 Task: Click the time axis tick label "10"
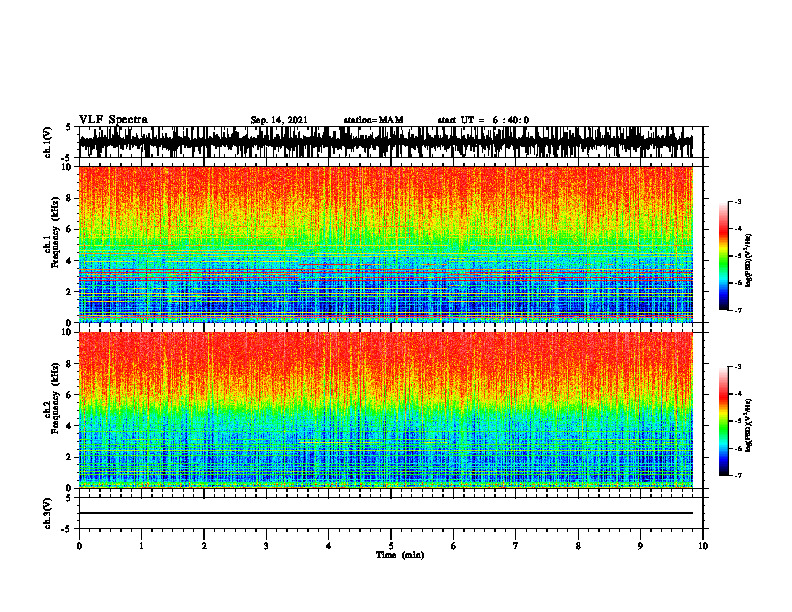[x=703, y=546]
